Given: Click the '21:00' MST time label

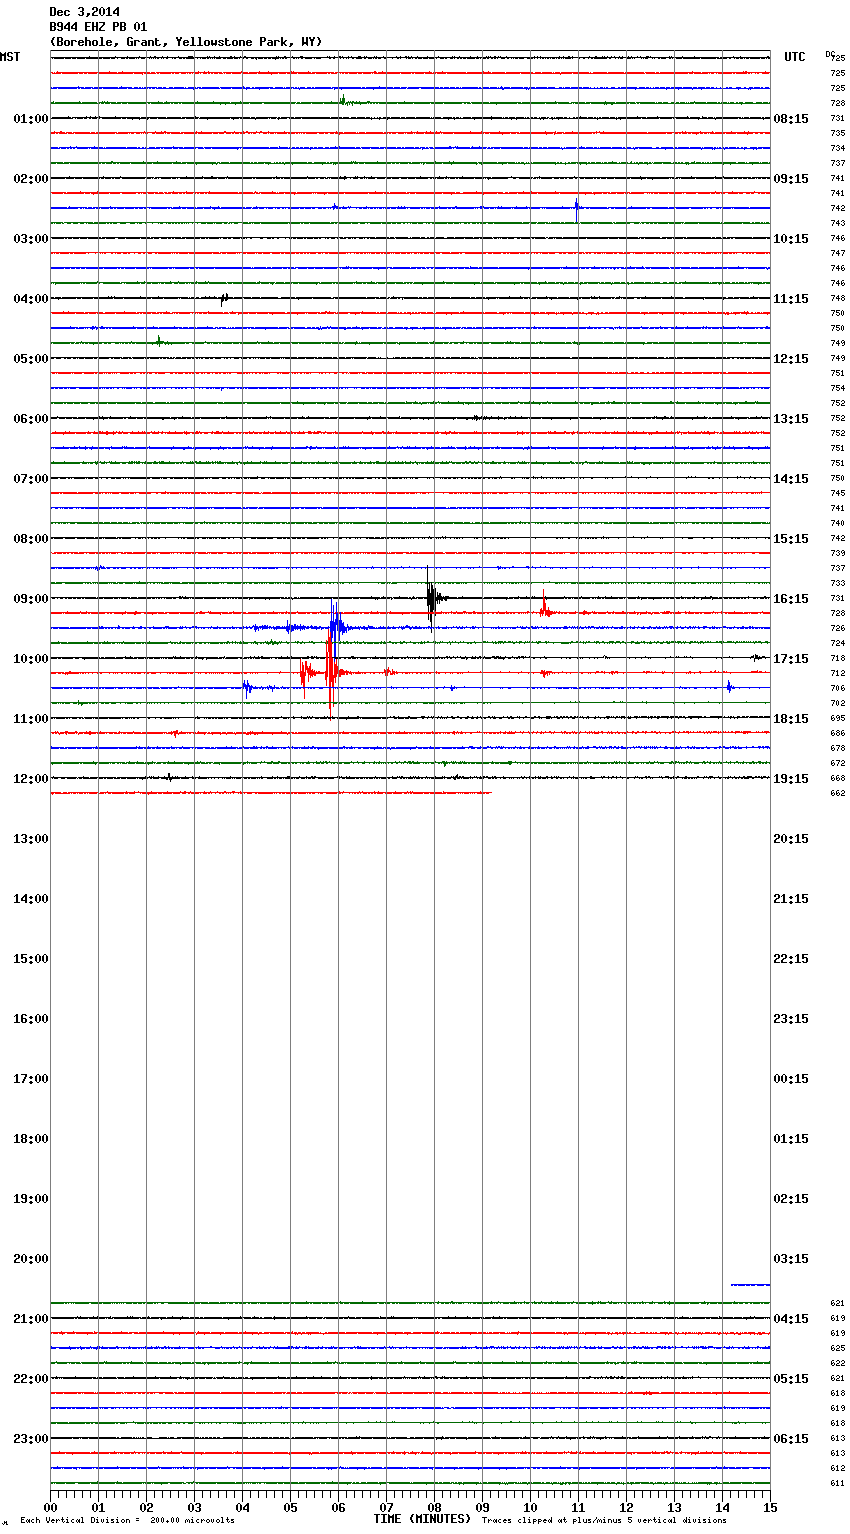Looking at the screenshot, I should click(x=30, y=1319).
